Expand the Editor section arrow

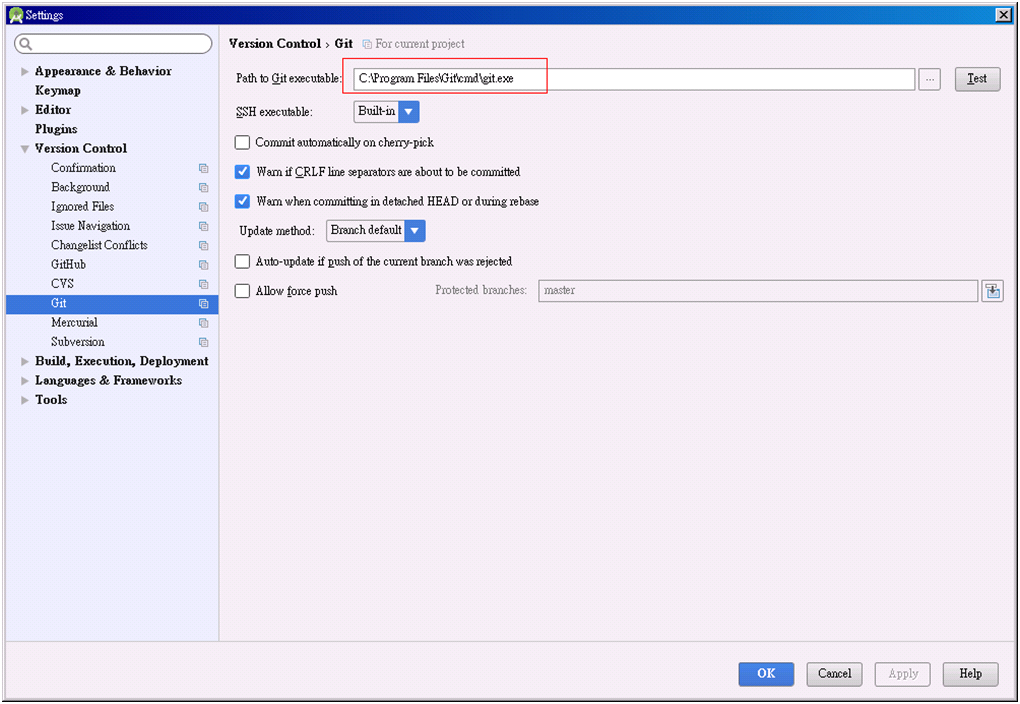pos(25,110)
